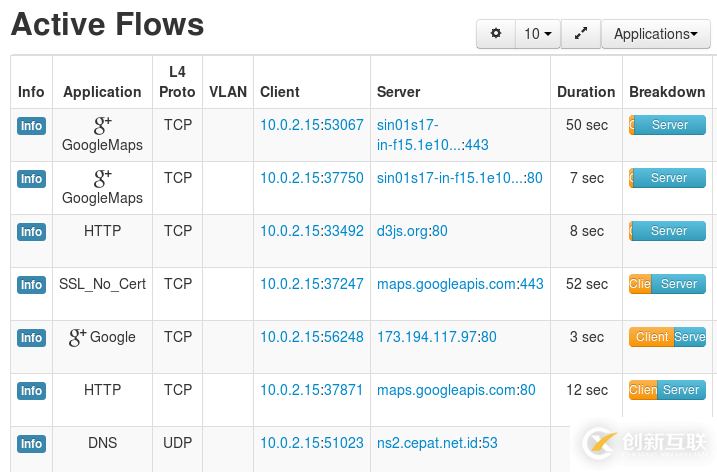717x472 pixels.
Task: Show Info for the DNS flow
Action: coord(31,444)
